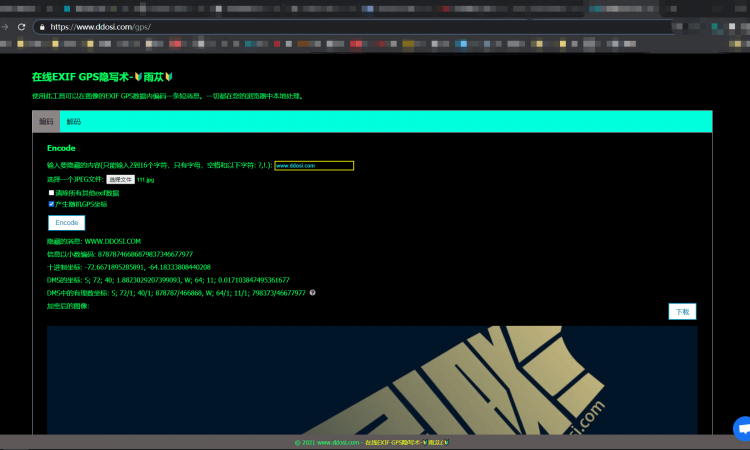The image size is (750, 450).
Task: Click the question mark help icon
Action: pos(312,293)
